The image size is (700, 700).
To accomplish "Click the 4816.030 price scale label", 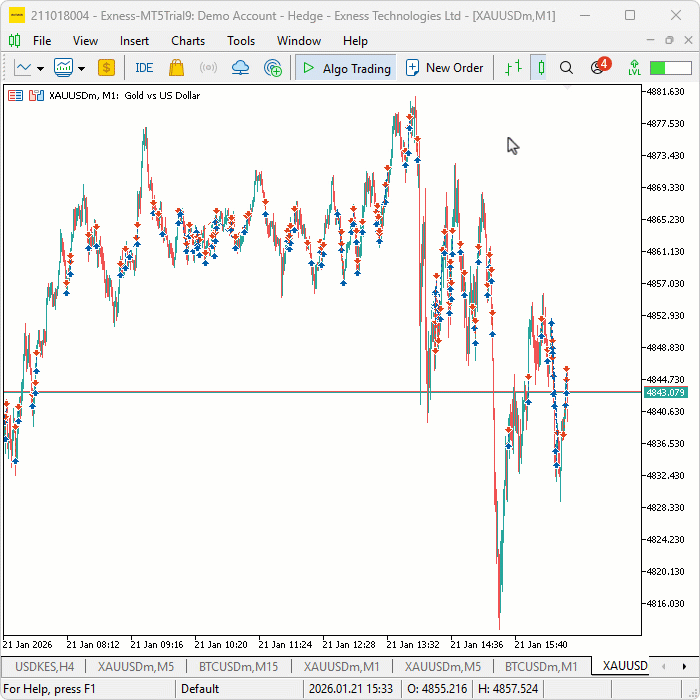I will [665, 604].
